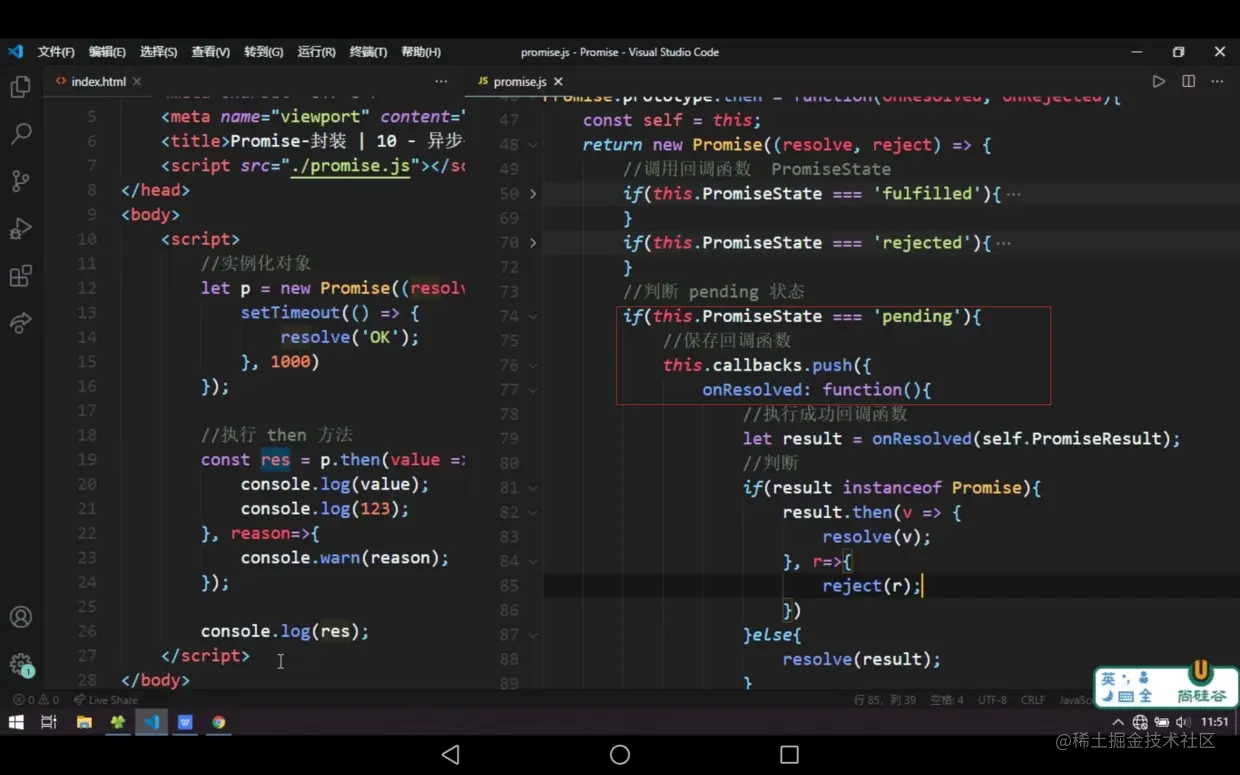Tap the Android back navigation button
The image size is (1240, 775).
[450, 755]
